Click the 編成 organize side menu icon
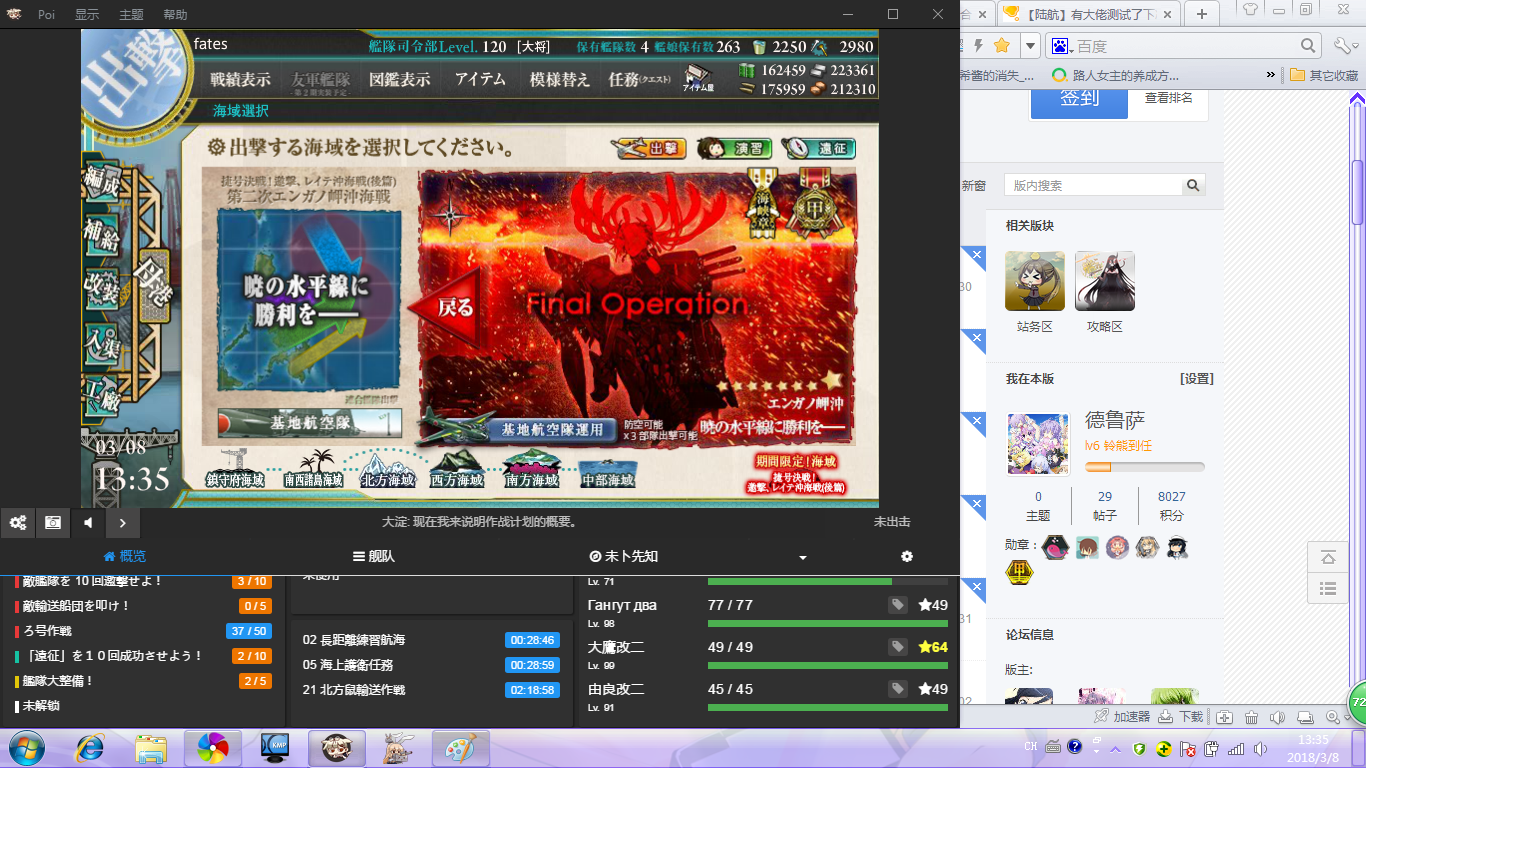This screenshot has width=1536, height=864. pyautogui.click(x=102, y=183)
